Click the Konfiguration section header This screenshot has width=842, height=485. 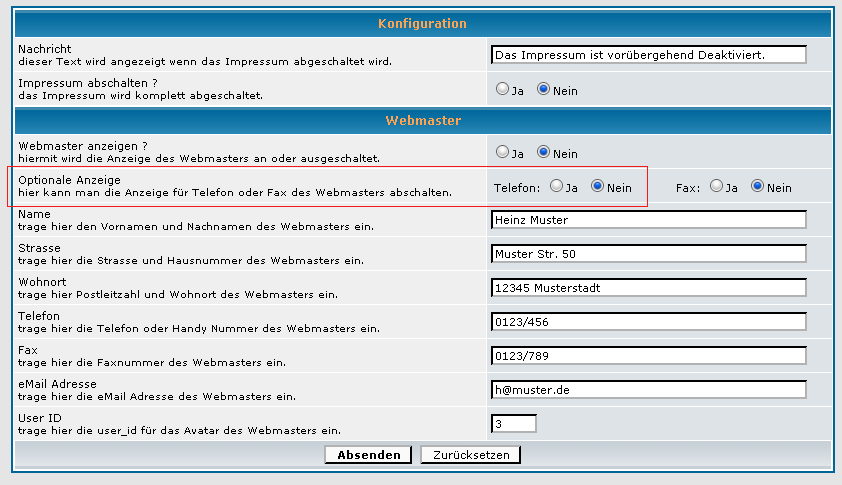pos(421,23)
